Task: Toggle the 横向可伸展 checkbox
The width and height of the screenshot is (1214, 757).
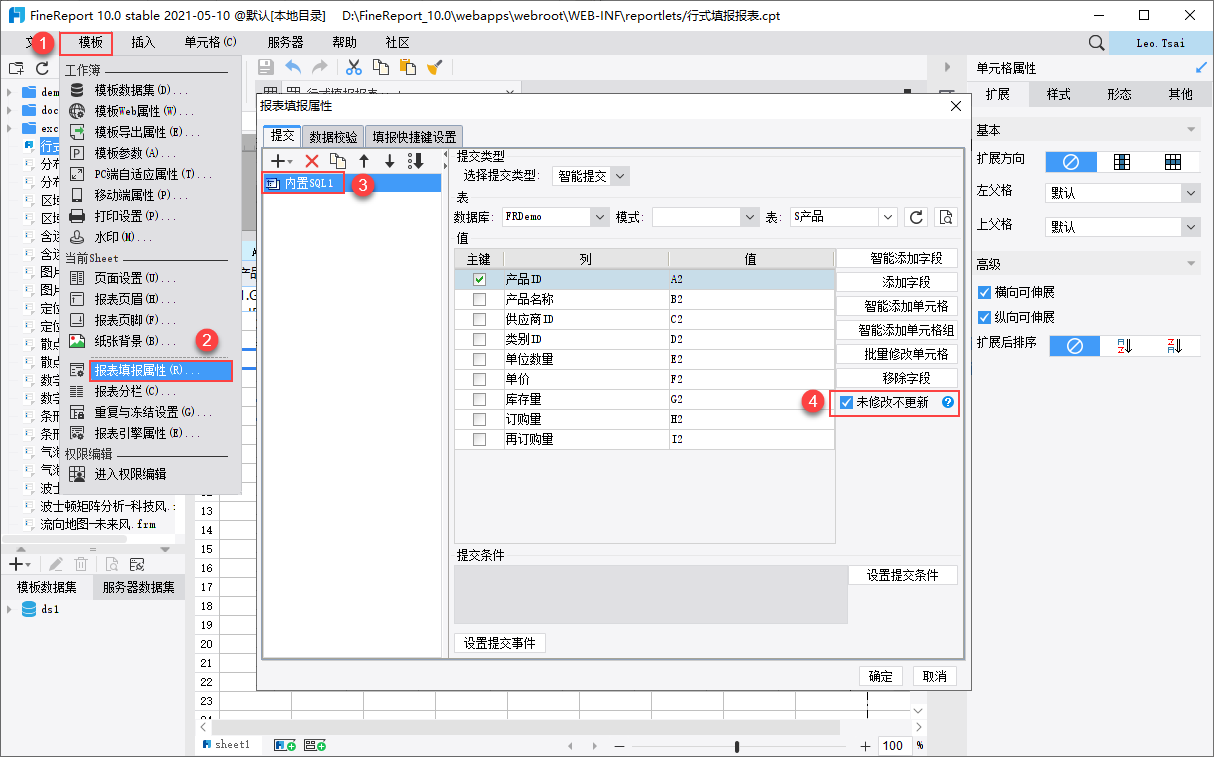Action: coord(984,293)
